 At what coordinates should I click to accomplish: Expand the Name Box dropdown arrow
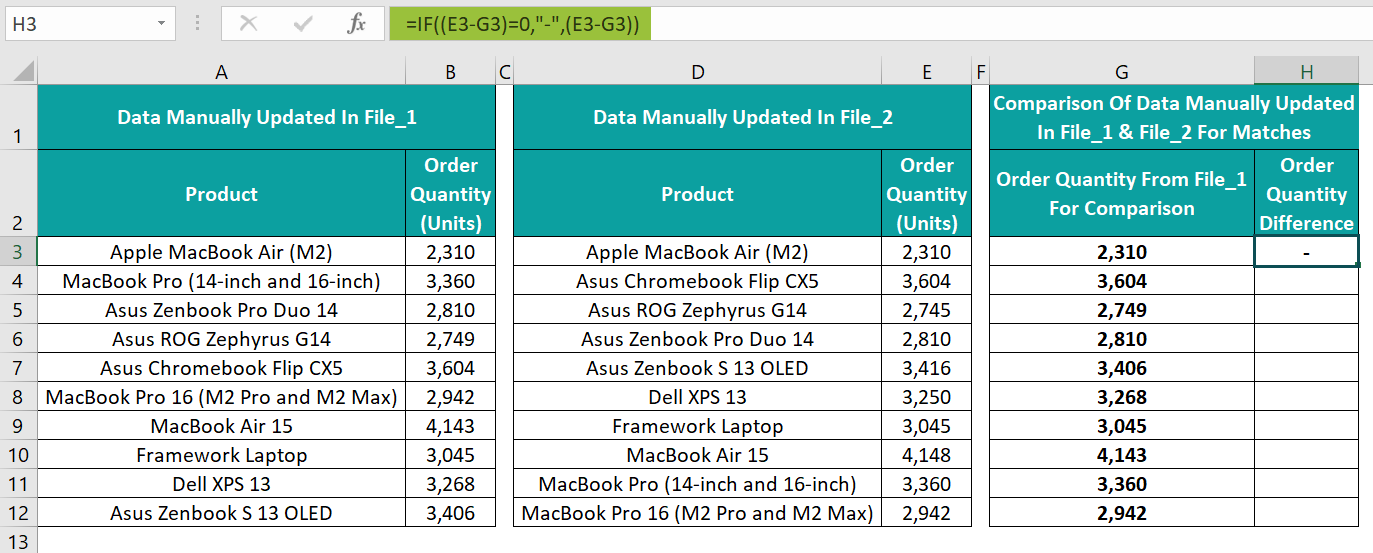[x=162, y=23]
